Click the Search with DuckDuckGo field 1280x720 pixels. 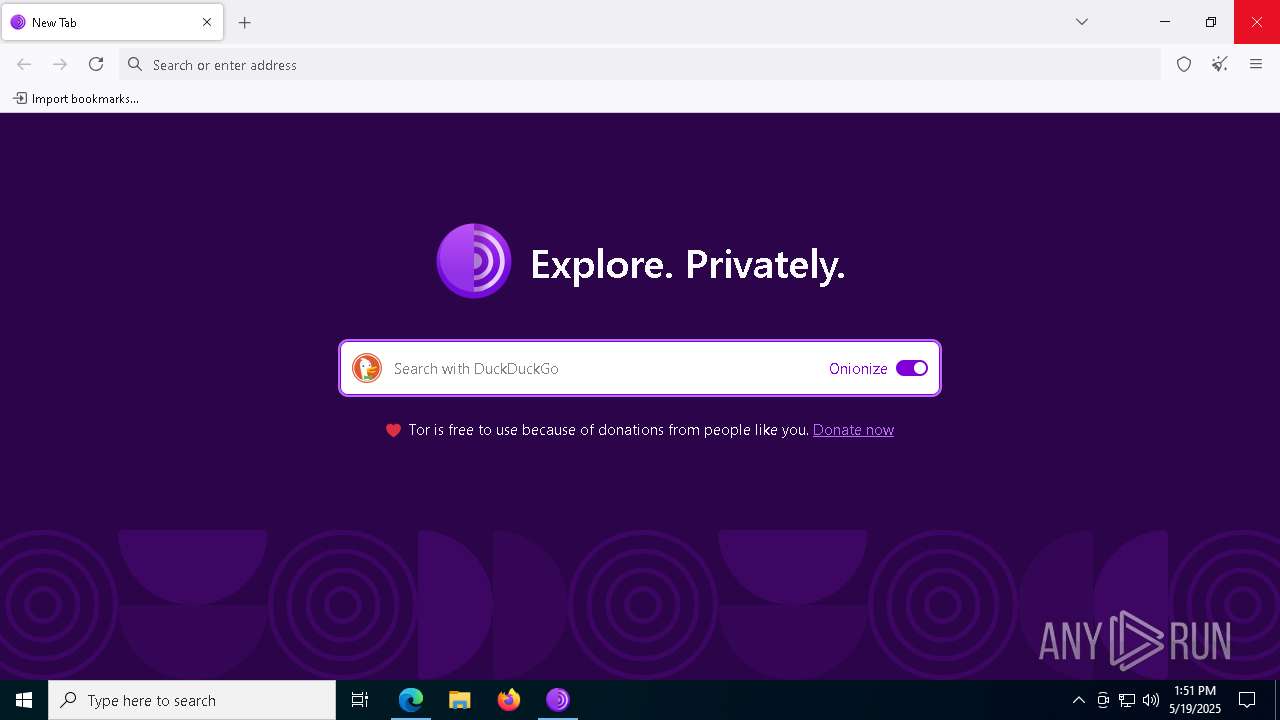coord(640,368)
